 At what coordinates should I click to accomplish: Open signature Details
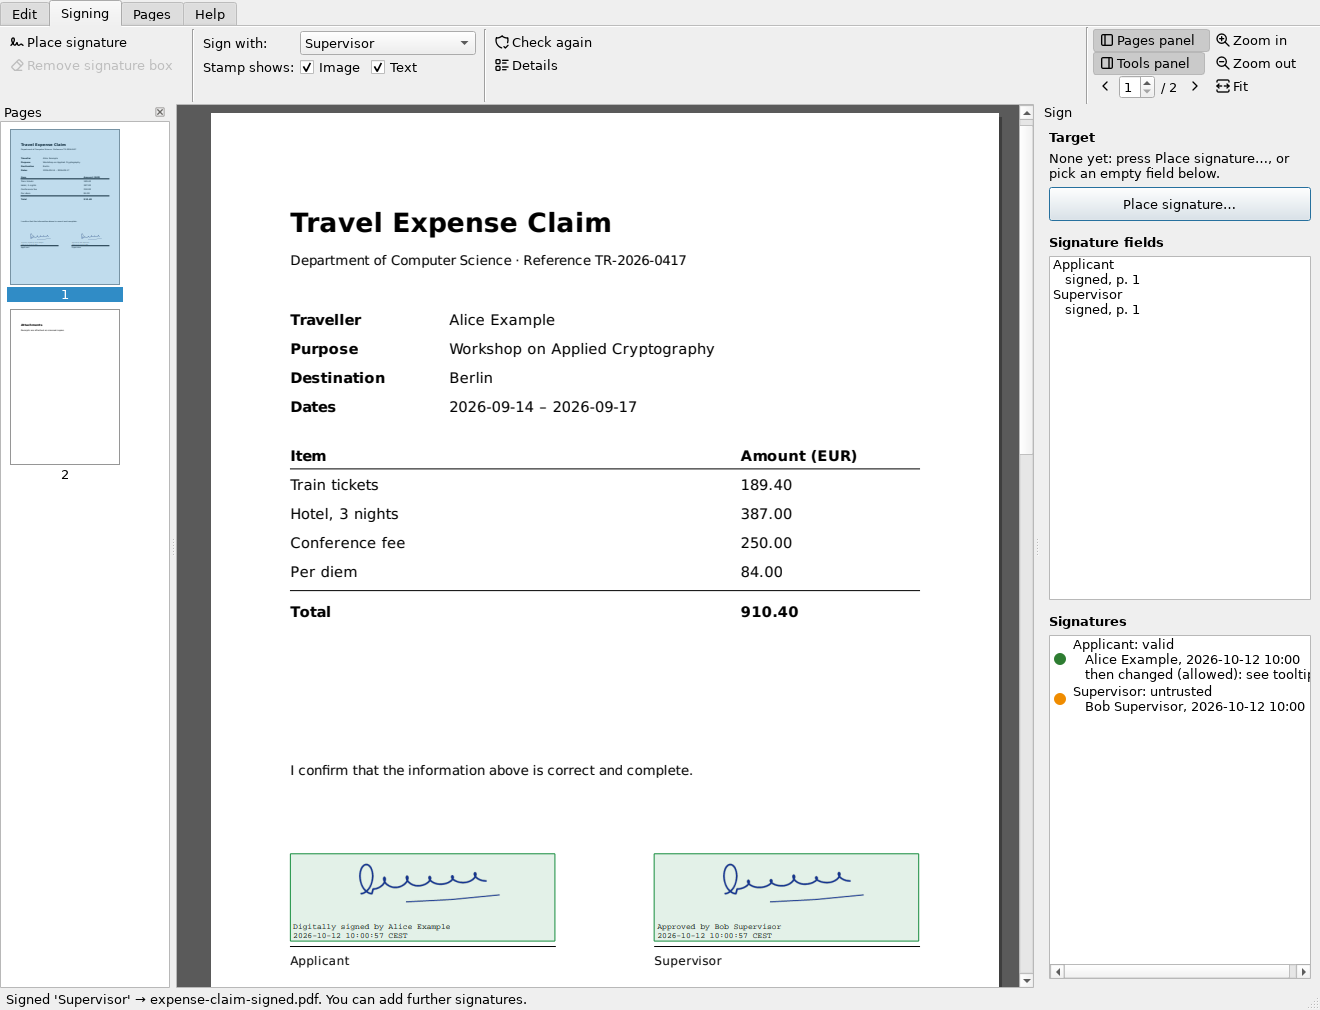click(x=526, y=65)
